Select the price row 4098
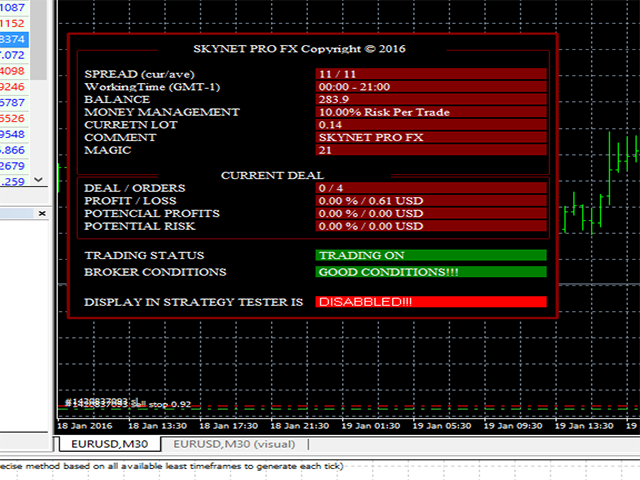The height and width of the screenshot is (480, 640). pos(14,71)
